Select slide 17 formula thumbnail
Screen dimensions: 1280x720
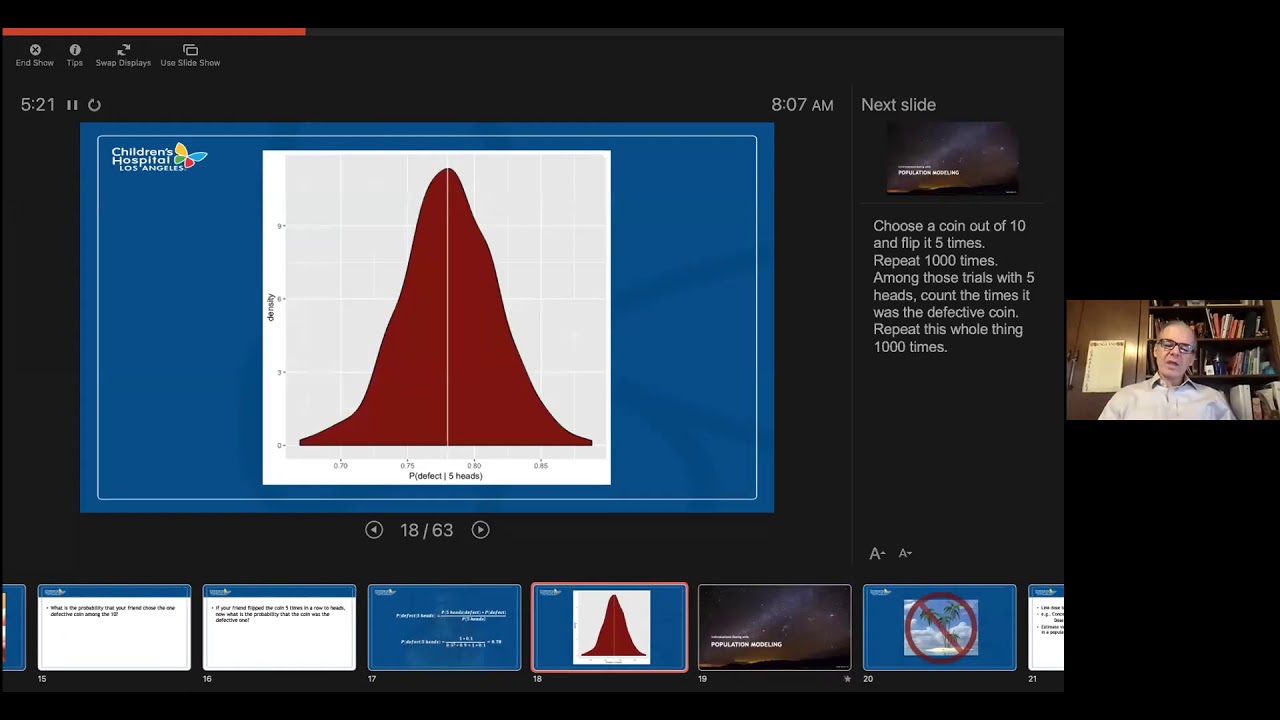444,627
